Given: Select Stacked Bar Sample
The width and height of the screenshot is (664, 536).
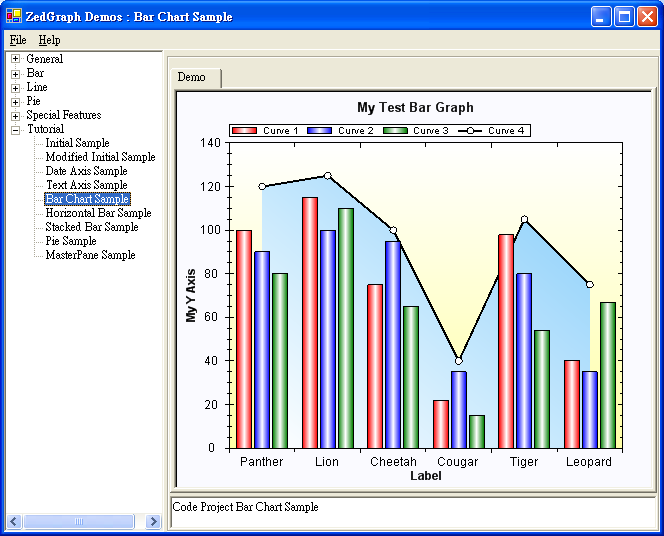Looking at the screenshot, I should (x=92, y=227).
